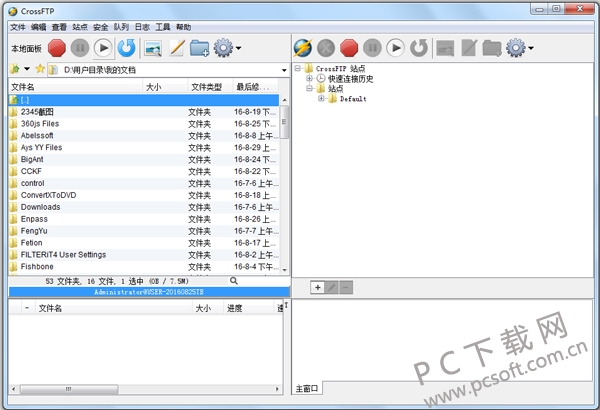
Task: Expand the 快速连接历史 tree node
Action: click(x=310, y=78)
